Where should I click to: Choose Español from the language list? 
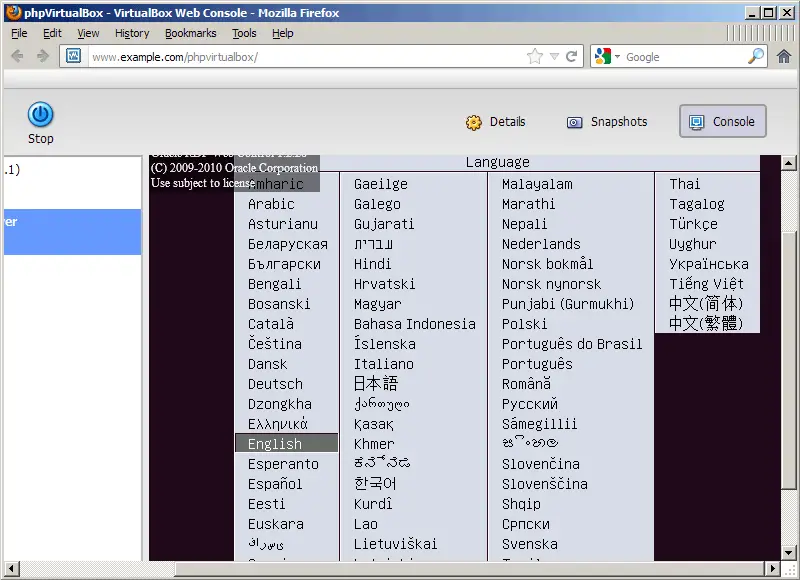(275, 484)
